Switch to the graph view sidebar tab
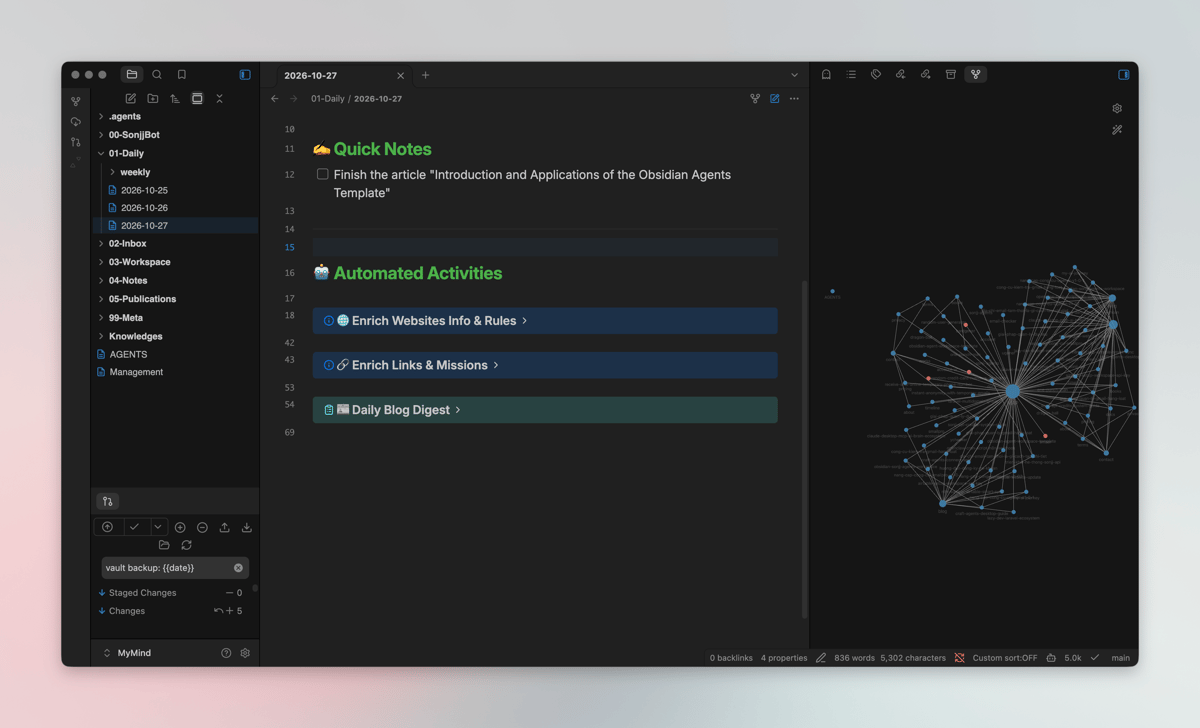Viewport: 1200px width, 728px height. pyautogui.click(x=975, y=75)
